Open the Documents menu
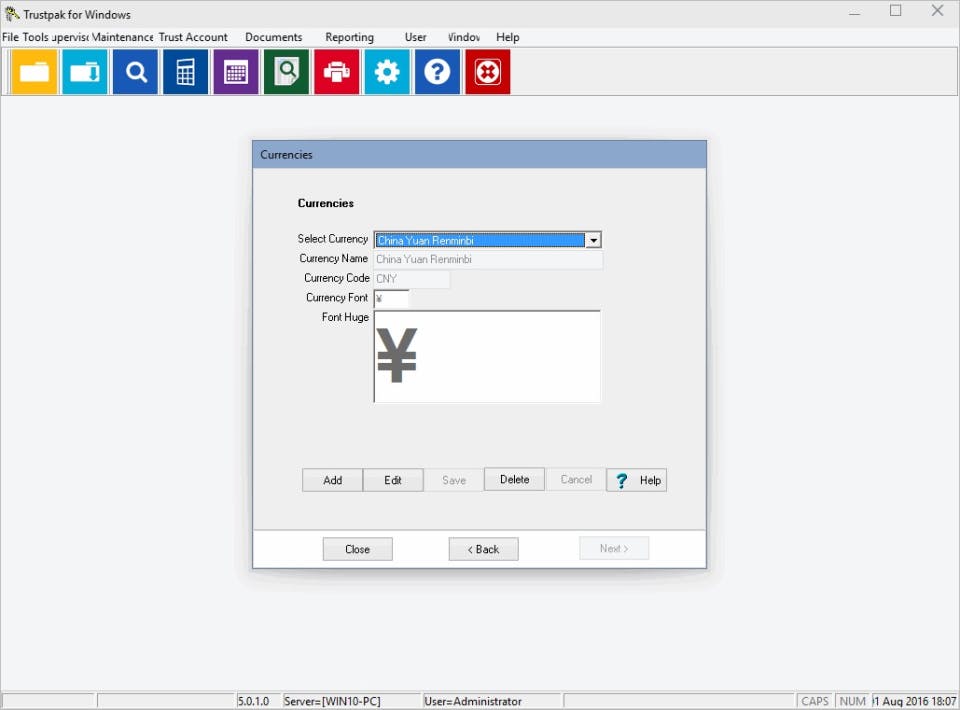Viewport: 960px width, 710px height. [274, 37]
